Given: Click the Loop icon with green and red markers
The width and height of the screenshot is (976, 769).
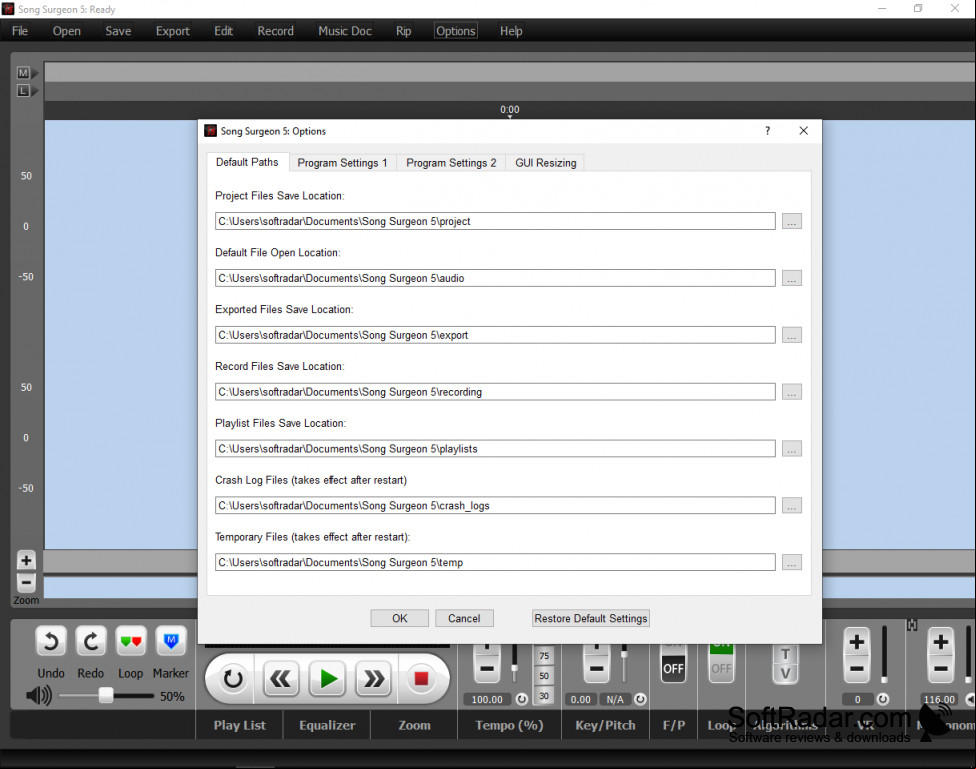Looking at the screenshot, I should point(131,641).
